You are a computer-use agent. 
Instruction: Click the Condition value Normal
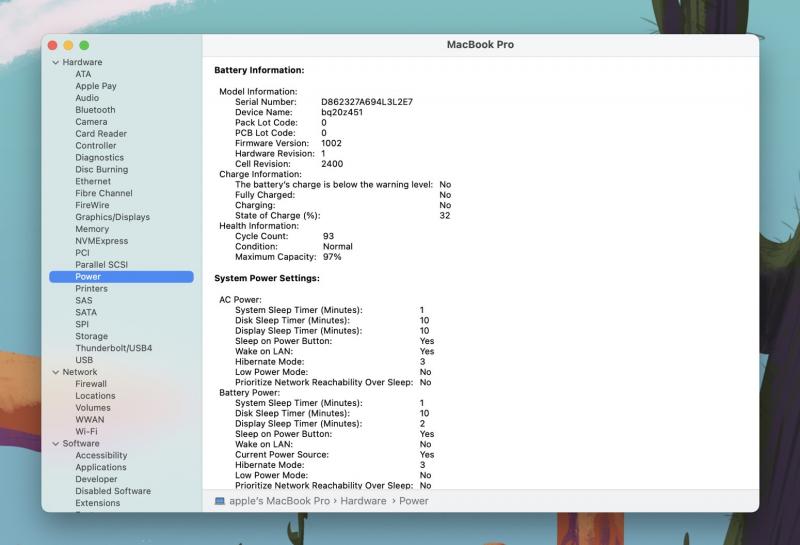pos(338,246)
